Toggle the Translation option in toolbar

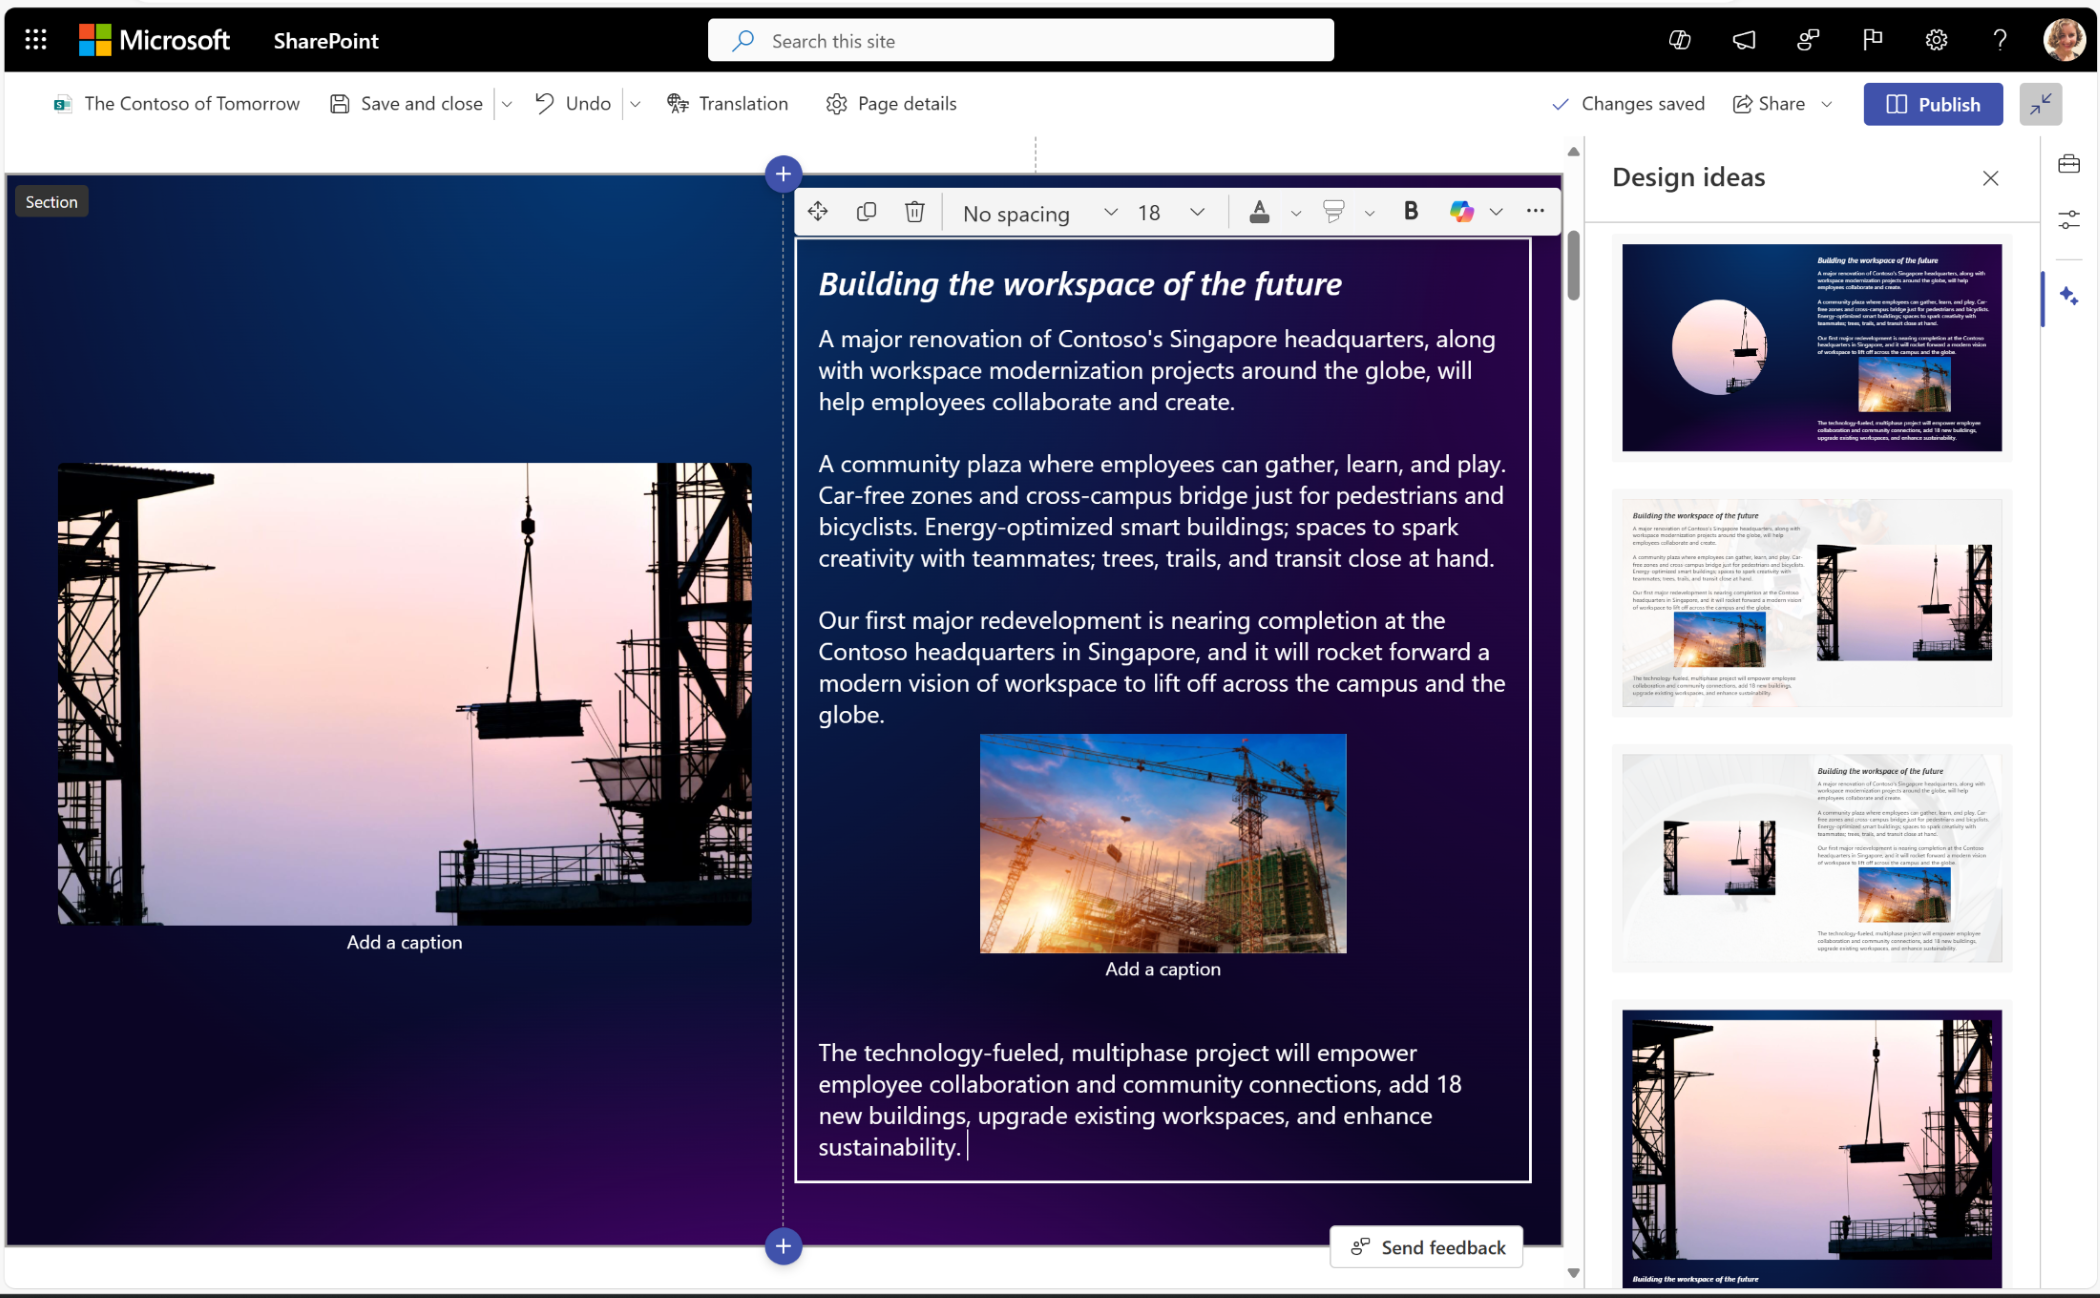[x=729, y=104]
